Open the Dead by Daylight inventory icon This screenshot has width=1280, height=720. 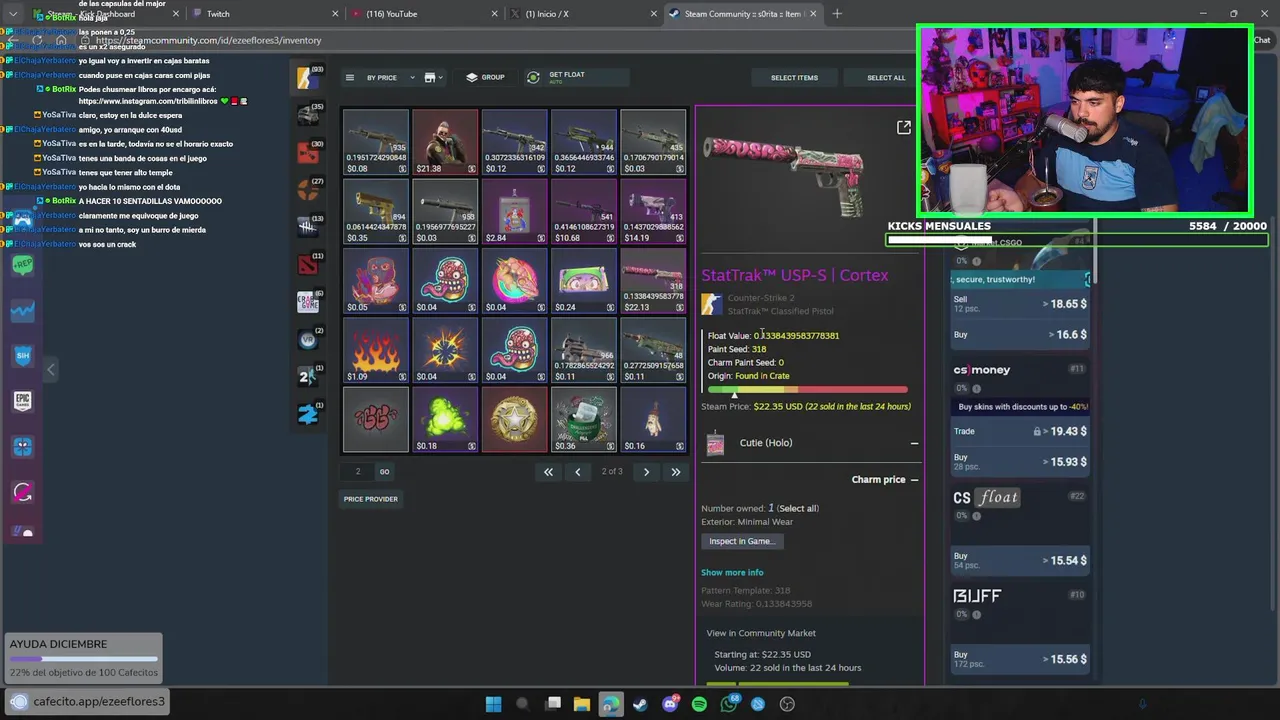(308, 227)
